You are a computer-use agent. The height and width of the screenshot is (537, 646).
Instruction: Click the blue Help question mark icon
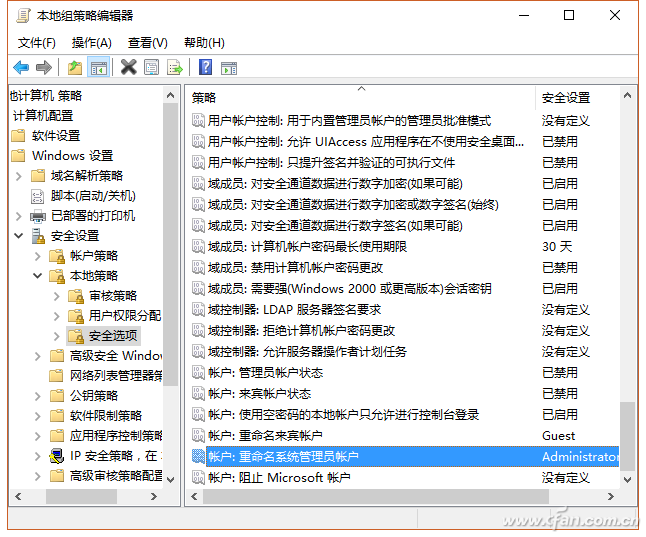point(205,67)
